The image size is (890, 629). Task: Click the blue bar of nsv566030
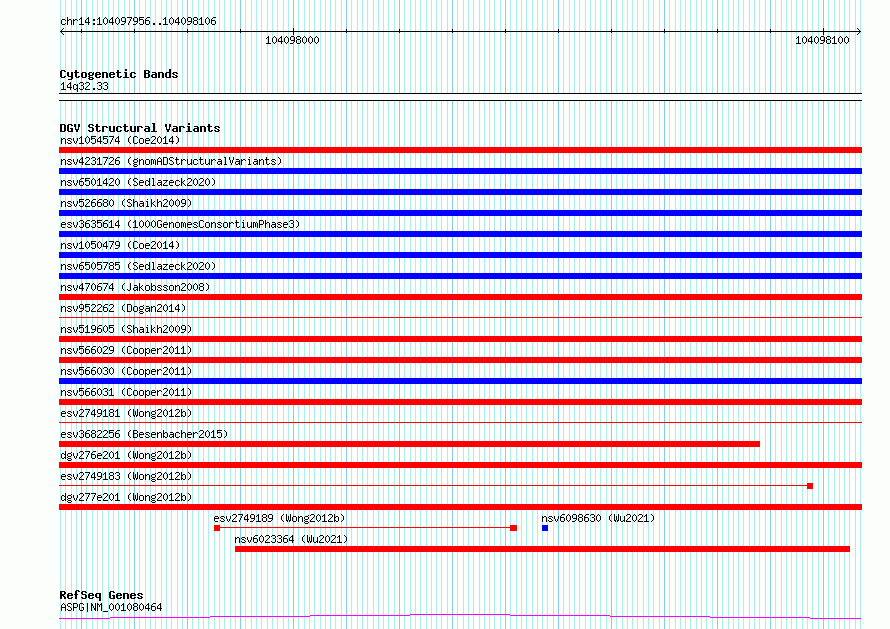(460, 381)
